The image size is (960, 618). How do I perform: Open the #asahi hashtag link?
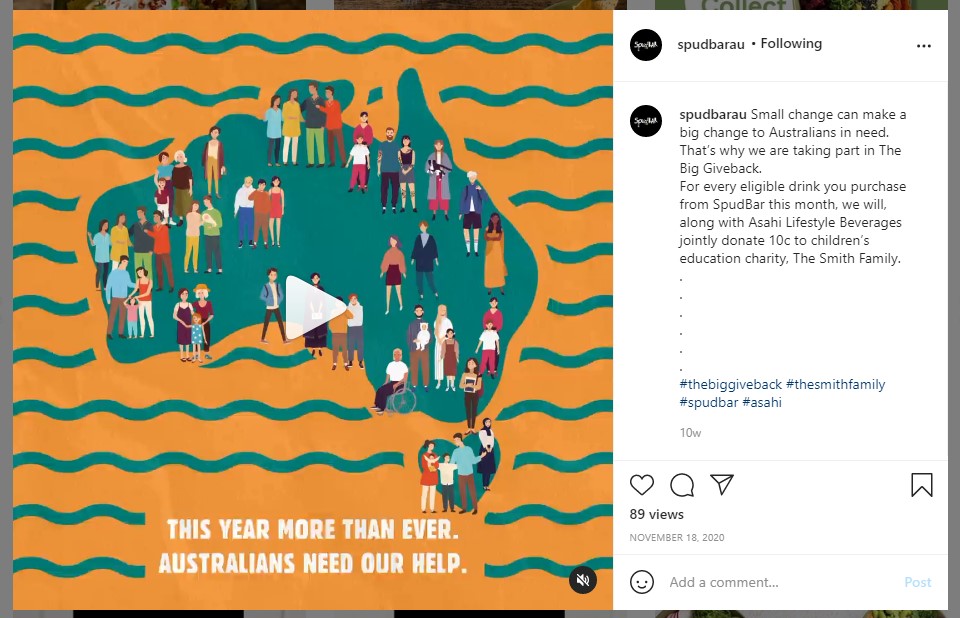762,402
